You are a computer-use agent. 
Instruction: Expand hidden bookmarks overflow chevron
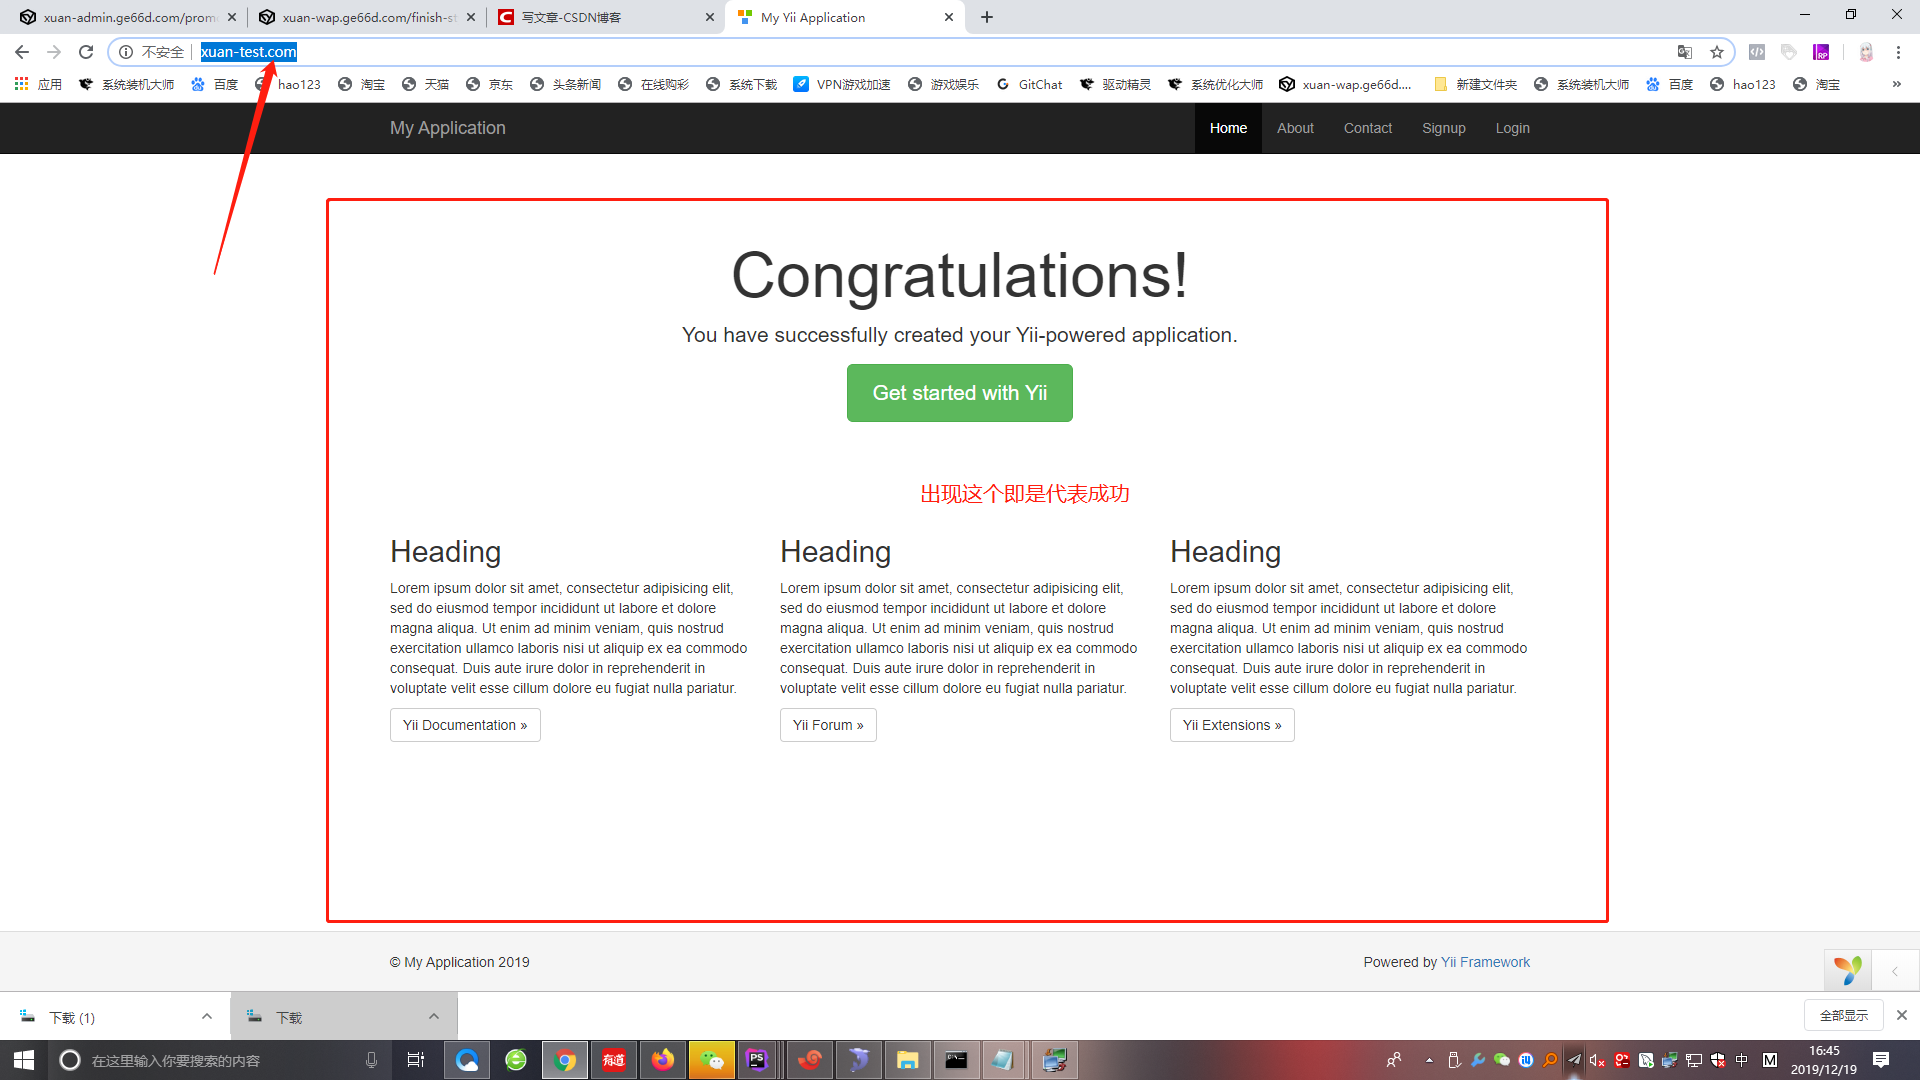tap(1896, 84)
